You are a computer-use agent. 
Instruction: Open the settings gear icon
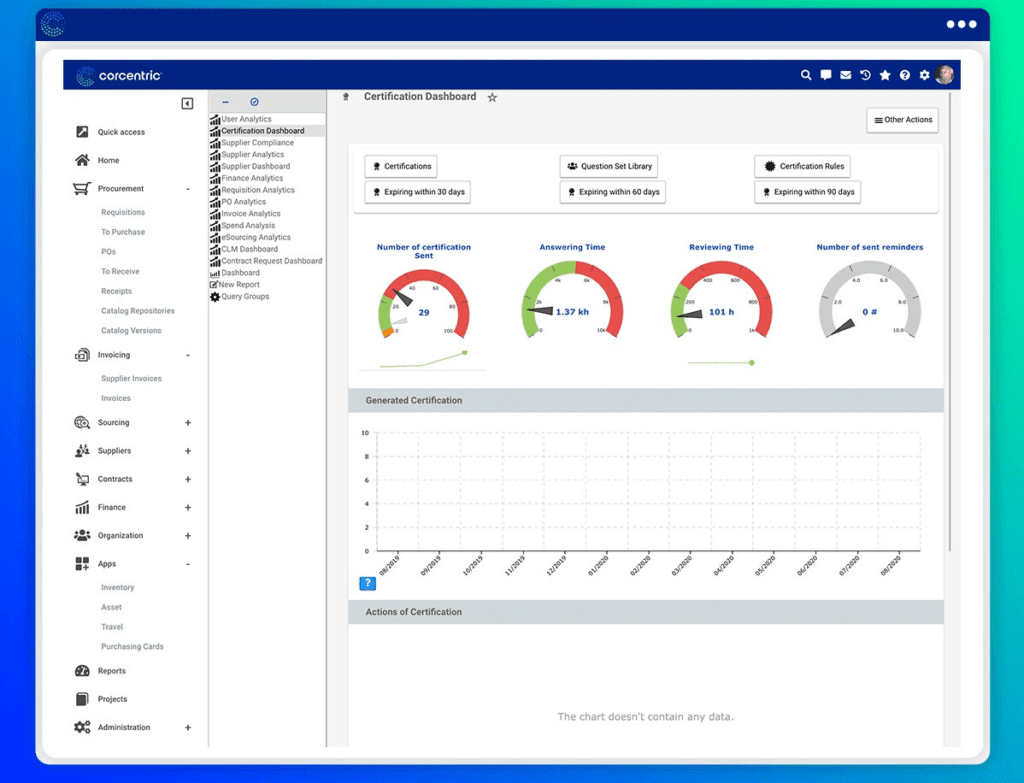924,75
